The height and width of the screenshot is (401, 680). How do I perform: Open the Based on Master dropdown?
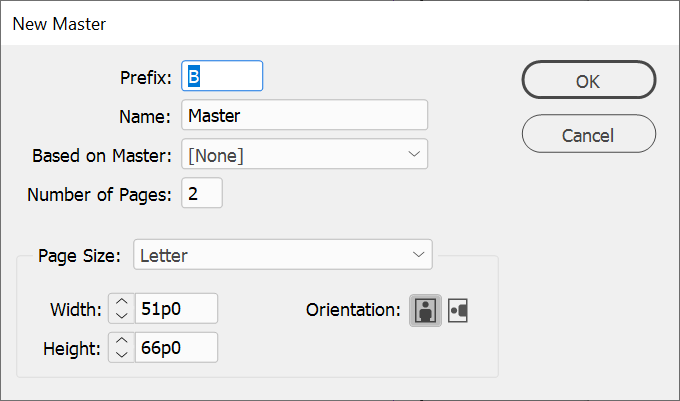(304, 155)
